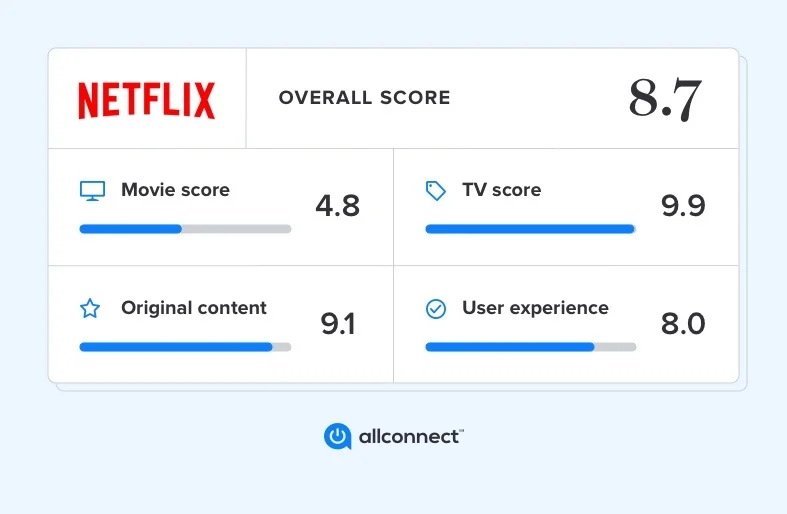
Task: Click the User experience label
Action: (535, 308)
